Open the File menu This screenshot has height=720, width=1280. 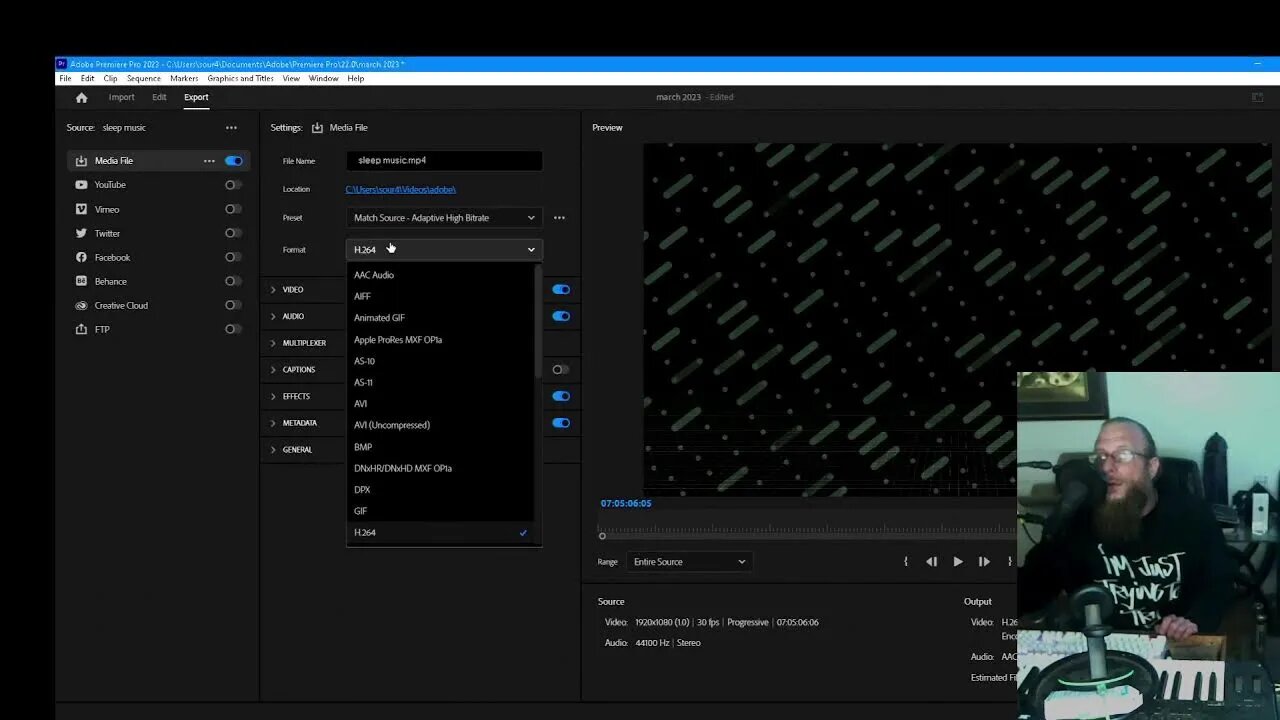[x=65, y=79]
